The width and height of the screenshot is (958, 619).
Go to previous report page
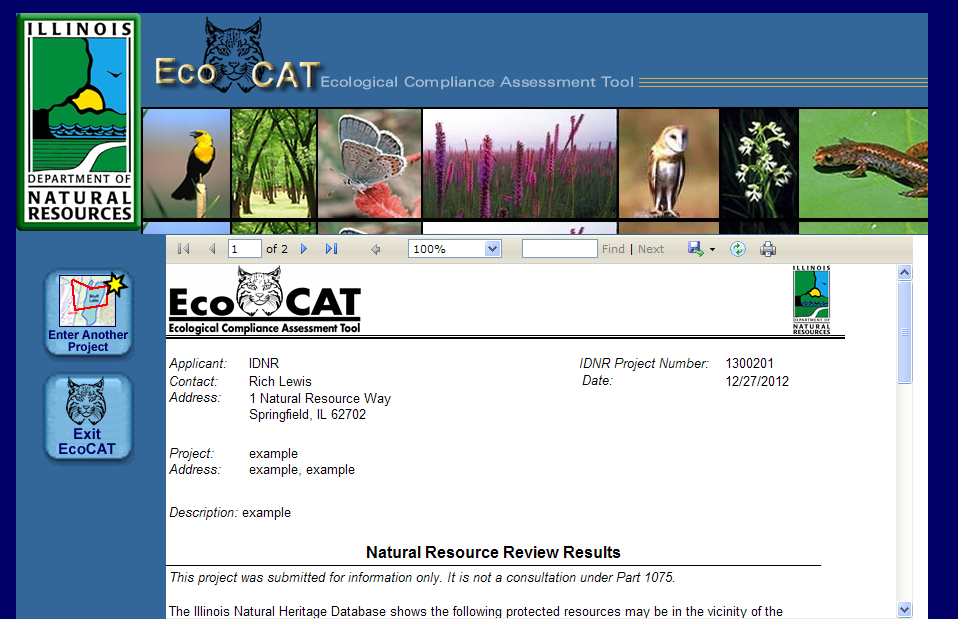(212, 249)
